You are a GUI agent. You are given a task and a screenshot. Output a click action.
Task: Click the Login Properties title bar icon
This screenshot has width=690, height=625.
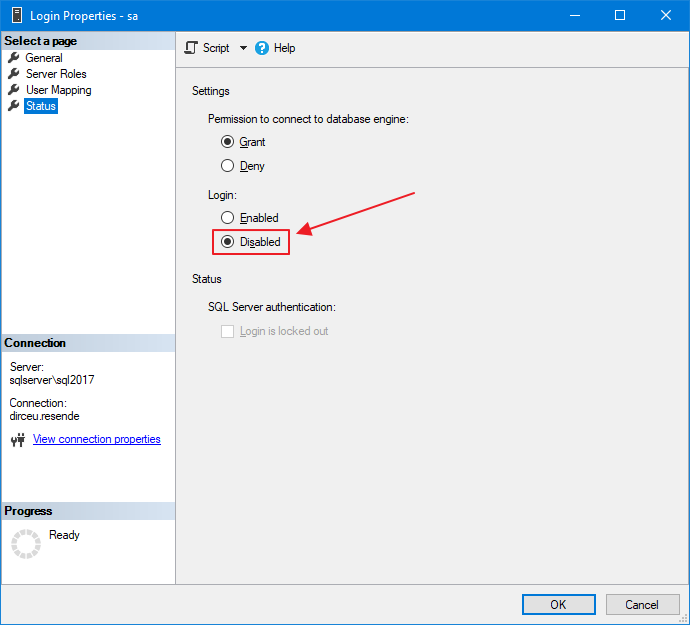pos(15,15)
